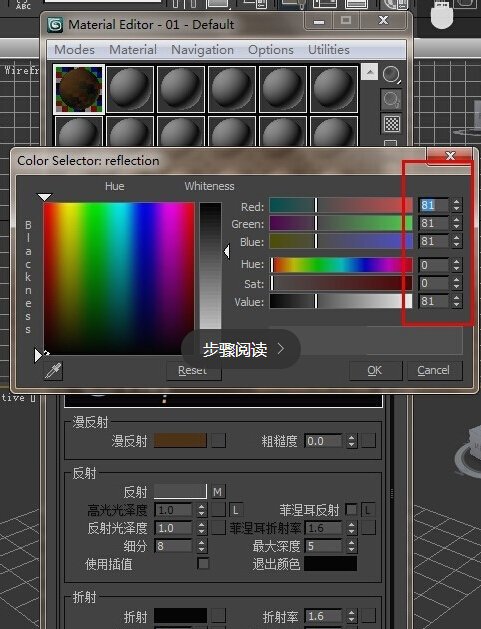Confirm color with OK button
Screen dimensions: 481x629
coord(375,370)
